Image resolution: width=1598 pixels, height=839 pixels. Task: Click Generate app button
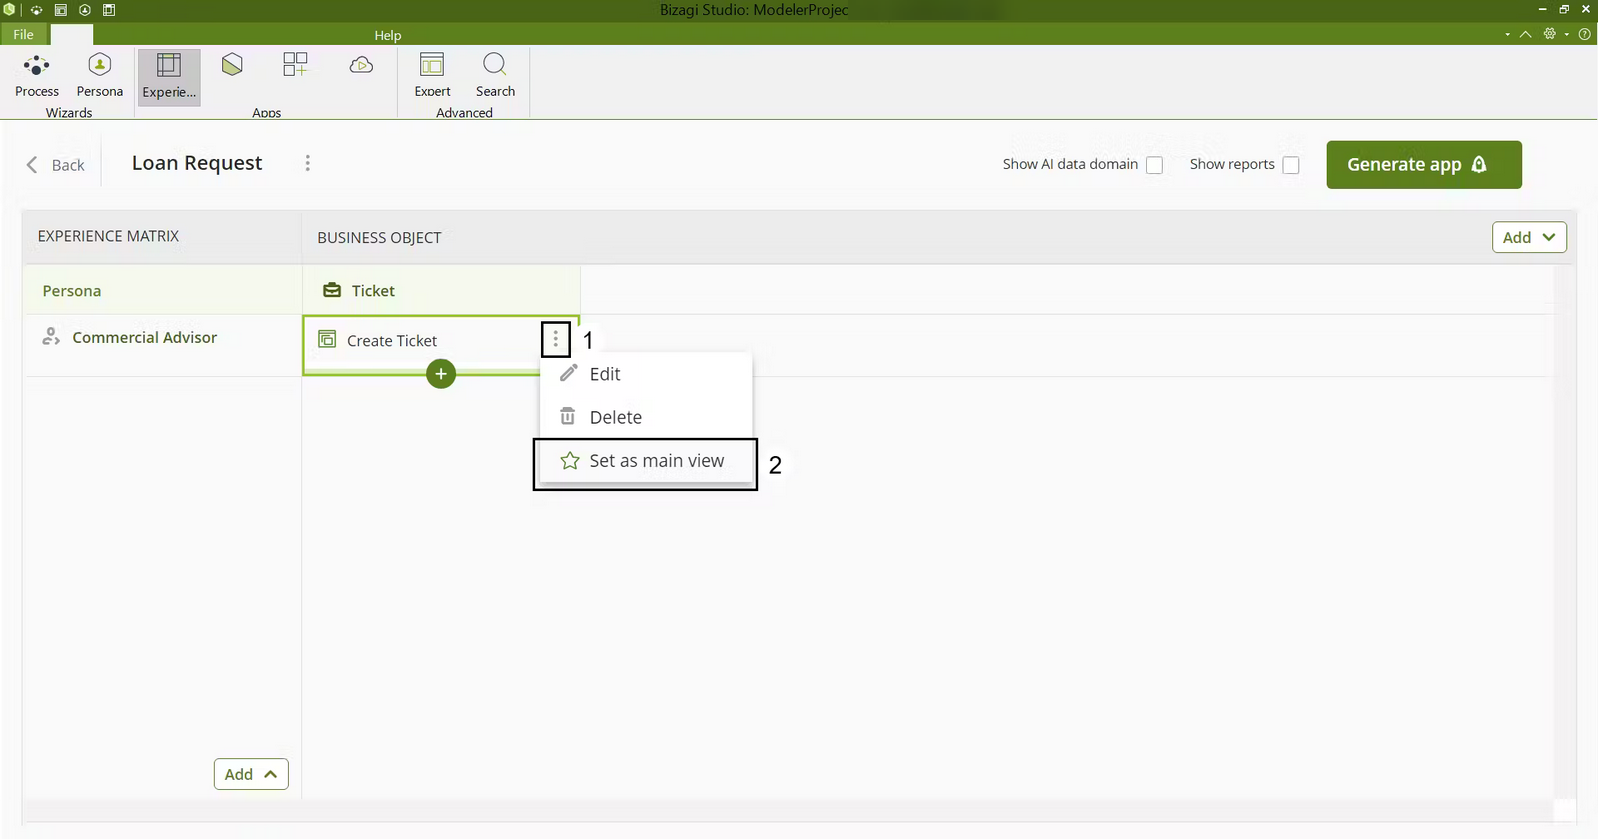(x=1424, y=165)
